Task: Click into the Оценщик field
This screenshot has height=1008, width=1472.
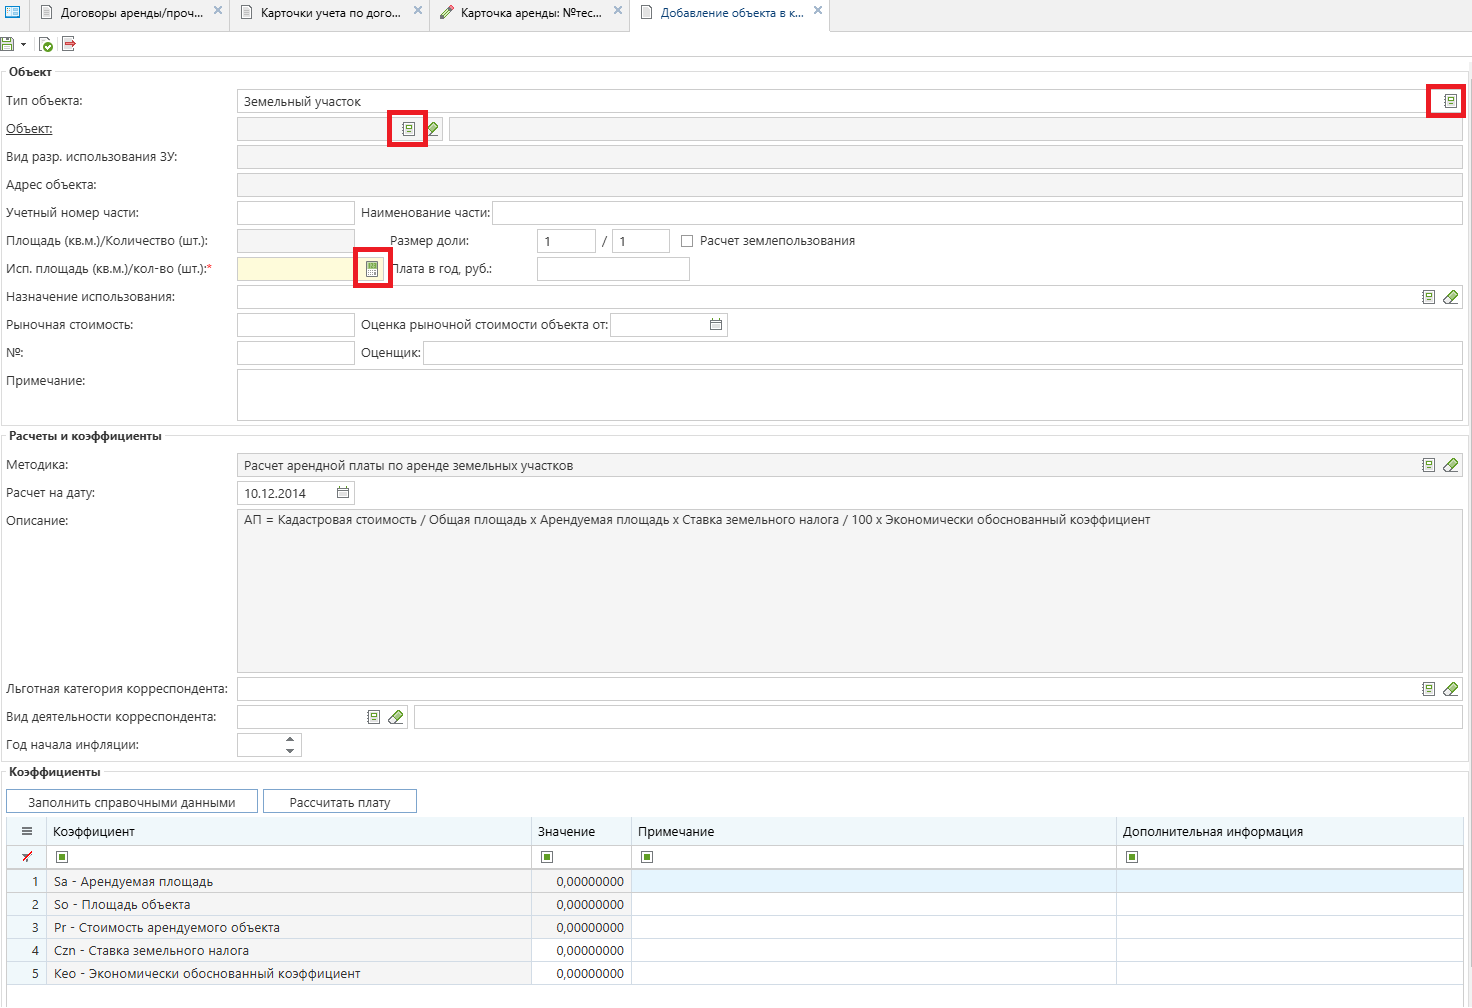Action: point(943,353)
